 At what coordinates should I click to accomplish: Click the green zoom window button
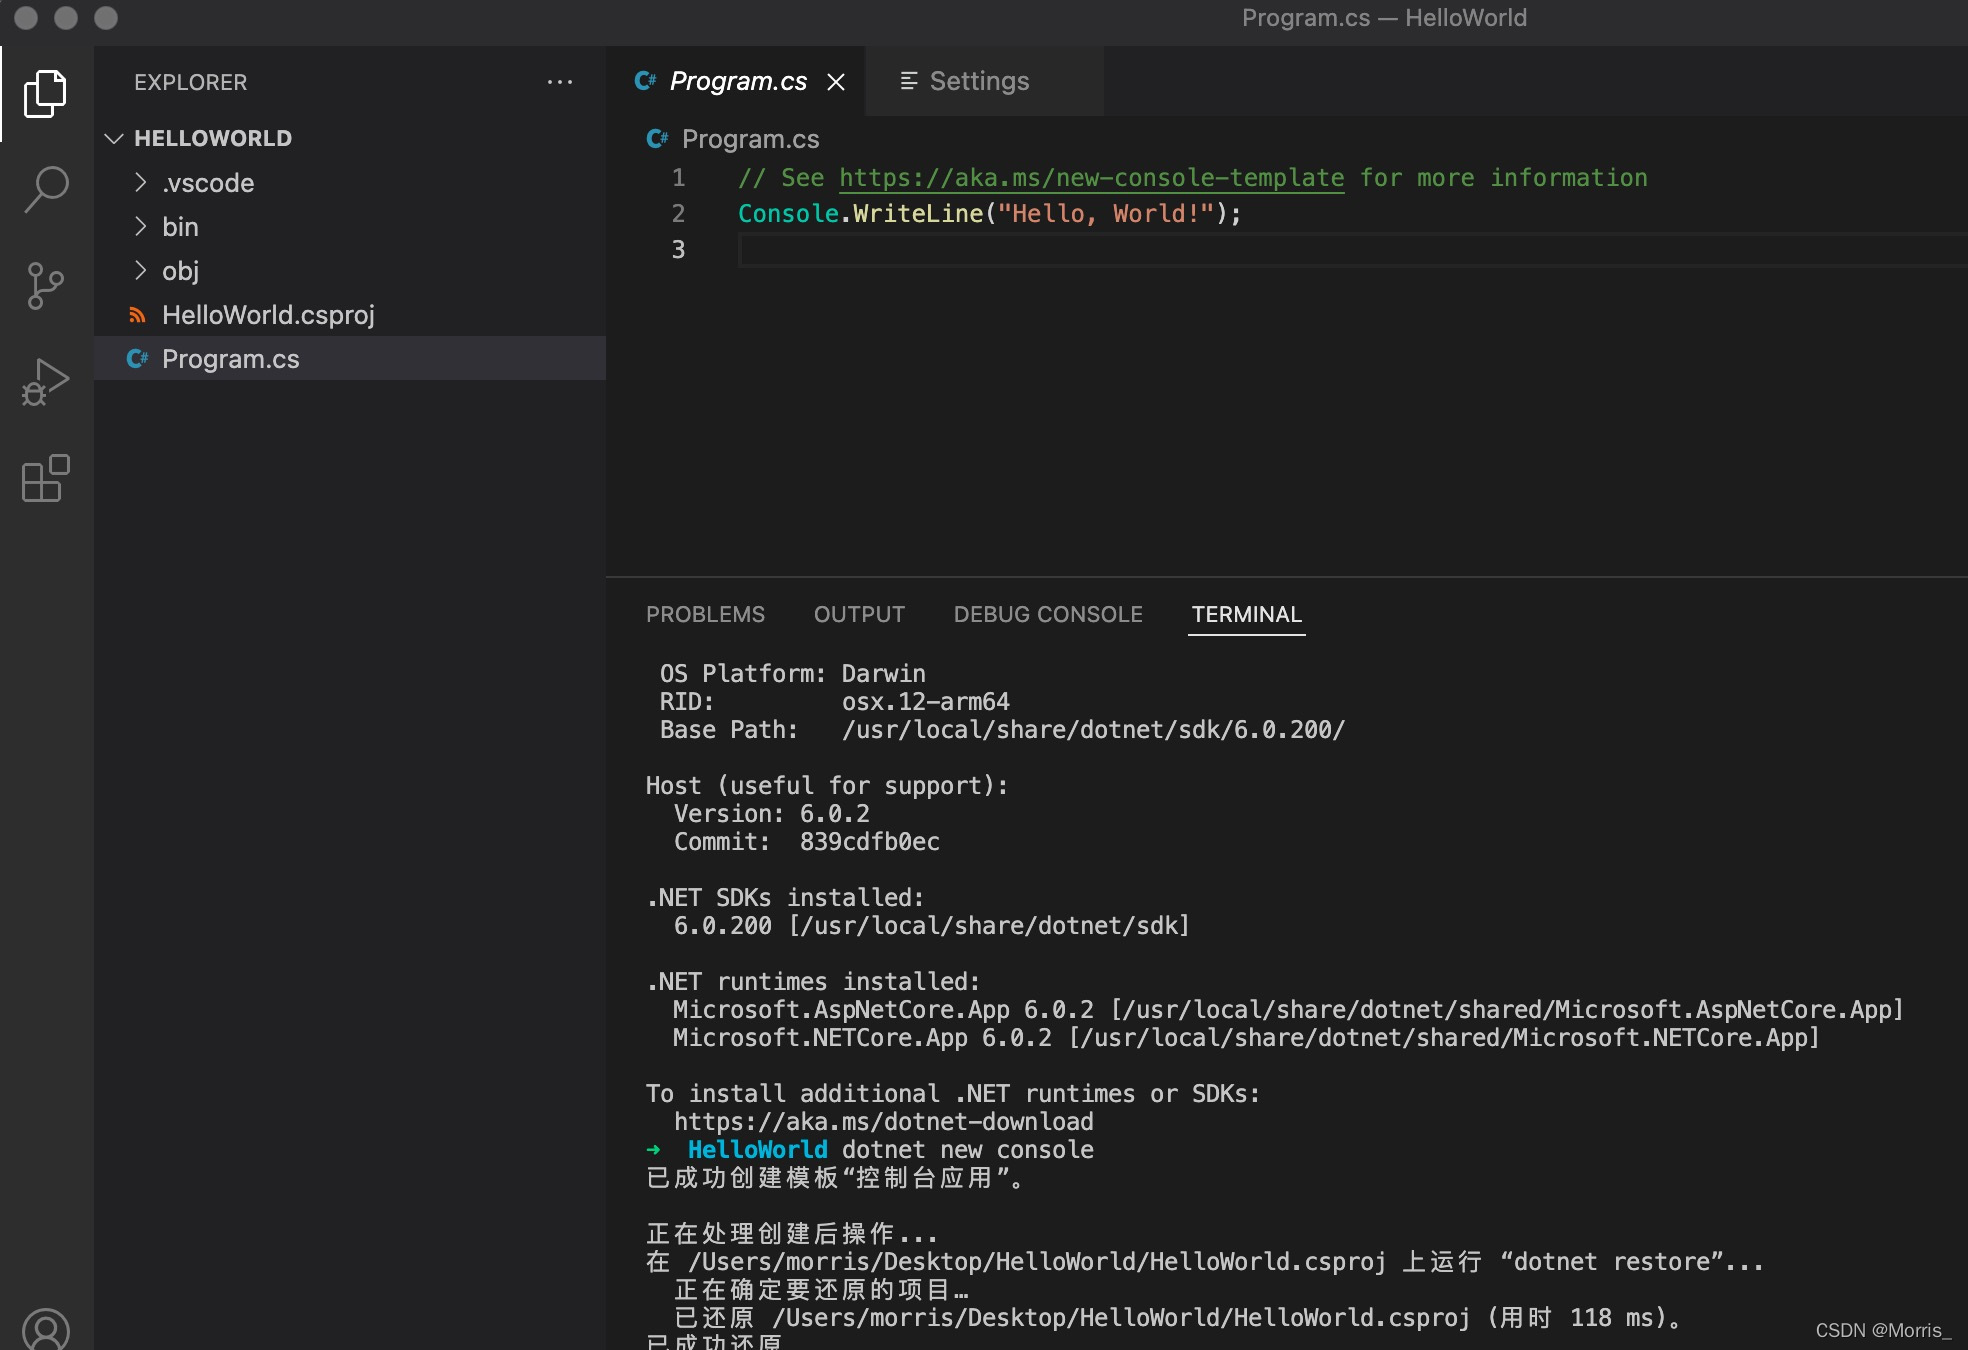(x=106, y=18)
